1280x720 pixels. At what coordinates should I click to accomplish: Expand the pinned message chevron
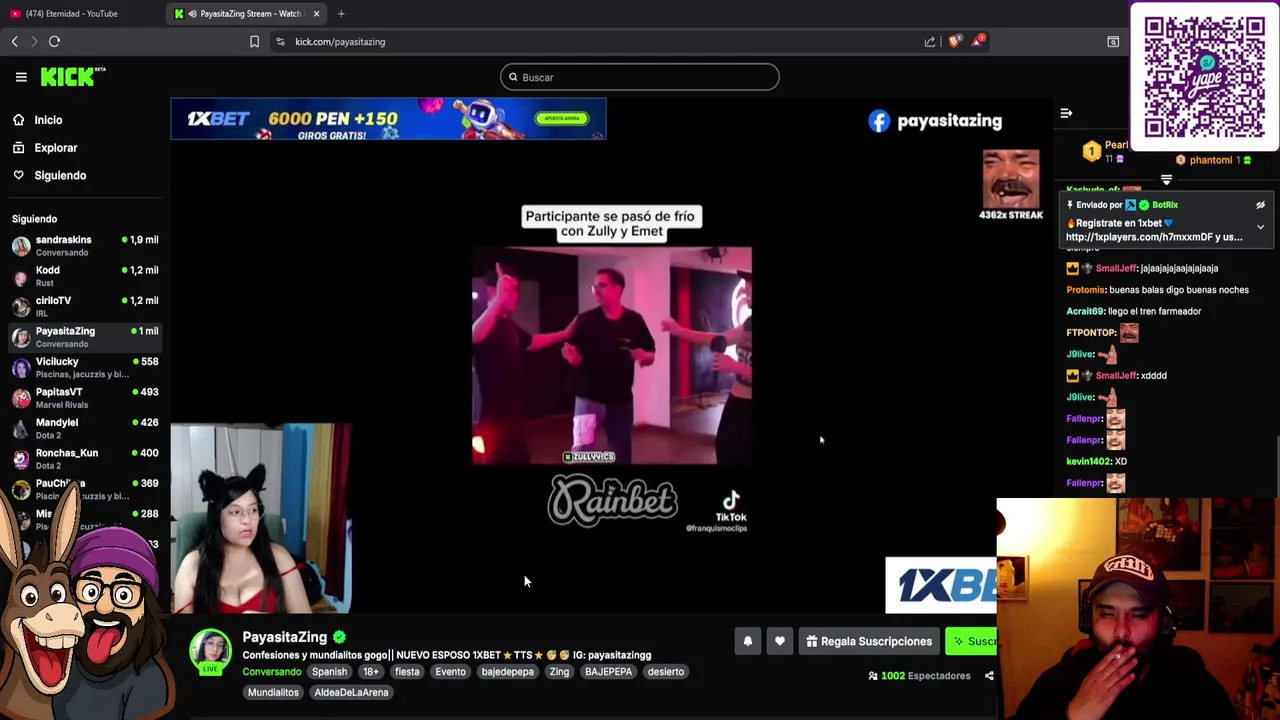[x=1260, y=228]
